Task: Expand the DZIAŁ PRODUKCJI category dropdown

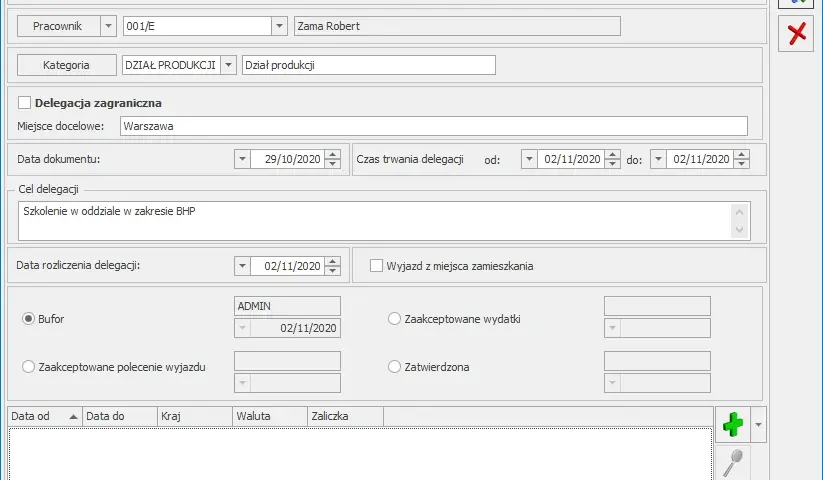Action: [228, 65]
